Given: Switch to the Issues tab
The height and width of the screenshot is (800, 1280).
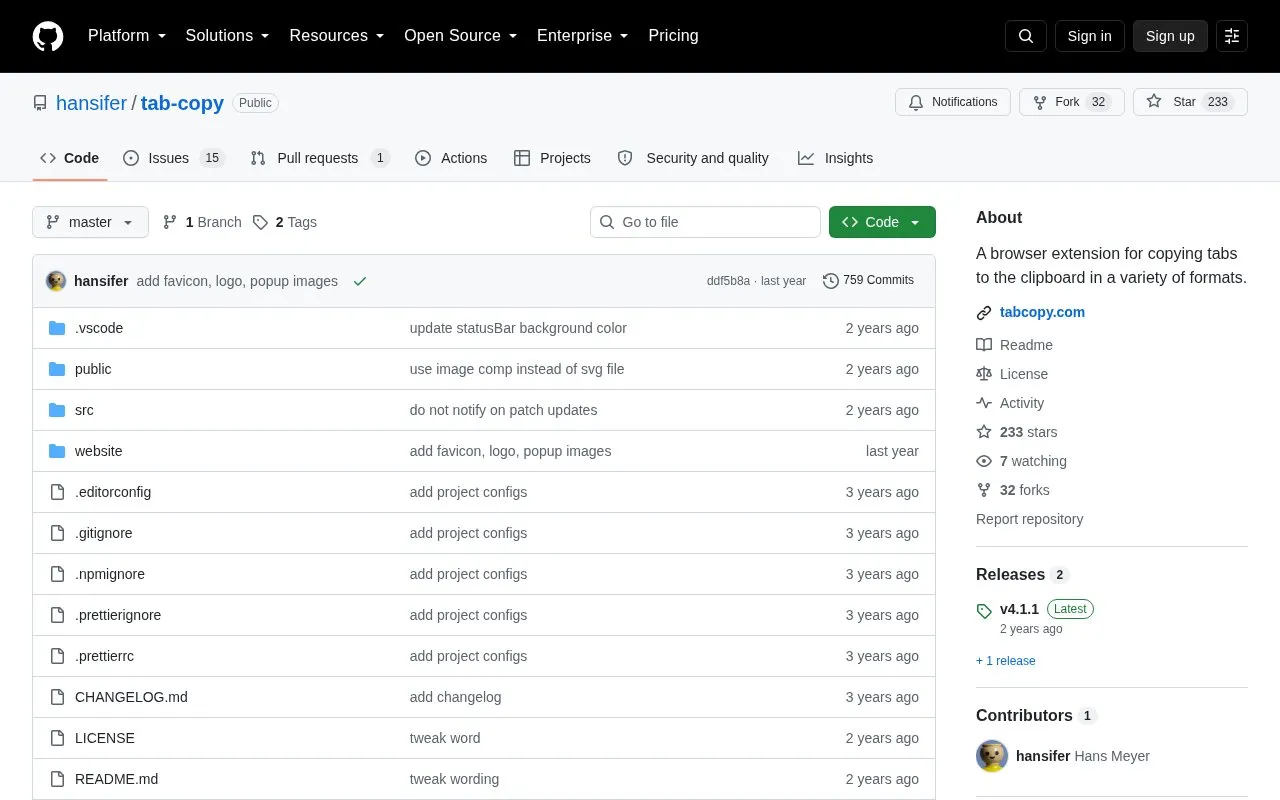Looking at the screenshot, I should click(x=174, y=158).
